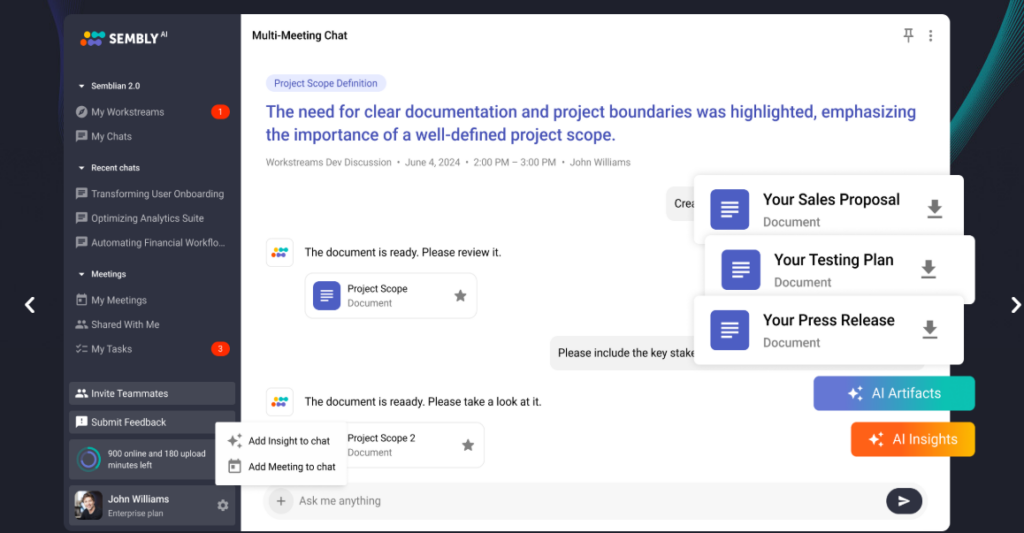Open the Project Scope document icon
Image resolution: width=1024 pixels, height=533 pixels.
(327, 296)
